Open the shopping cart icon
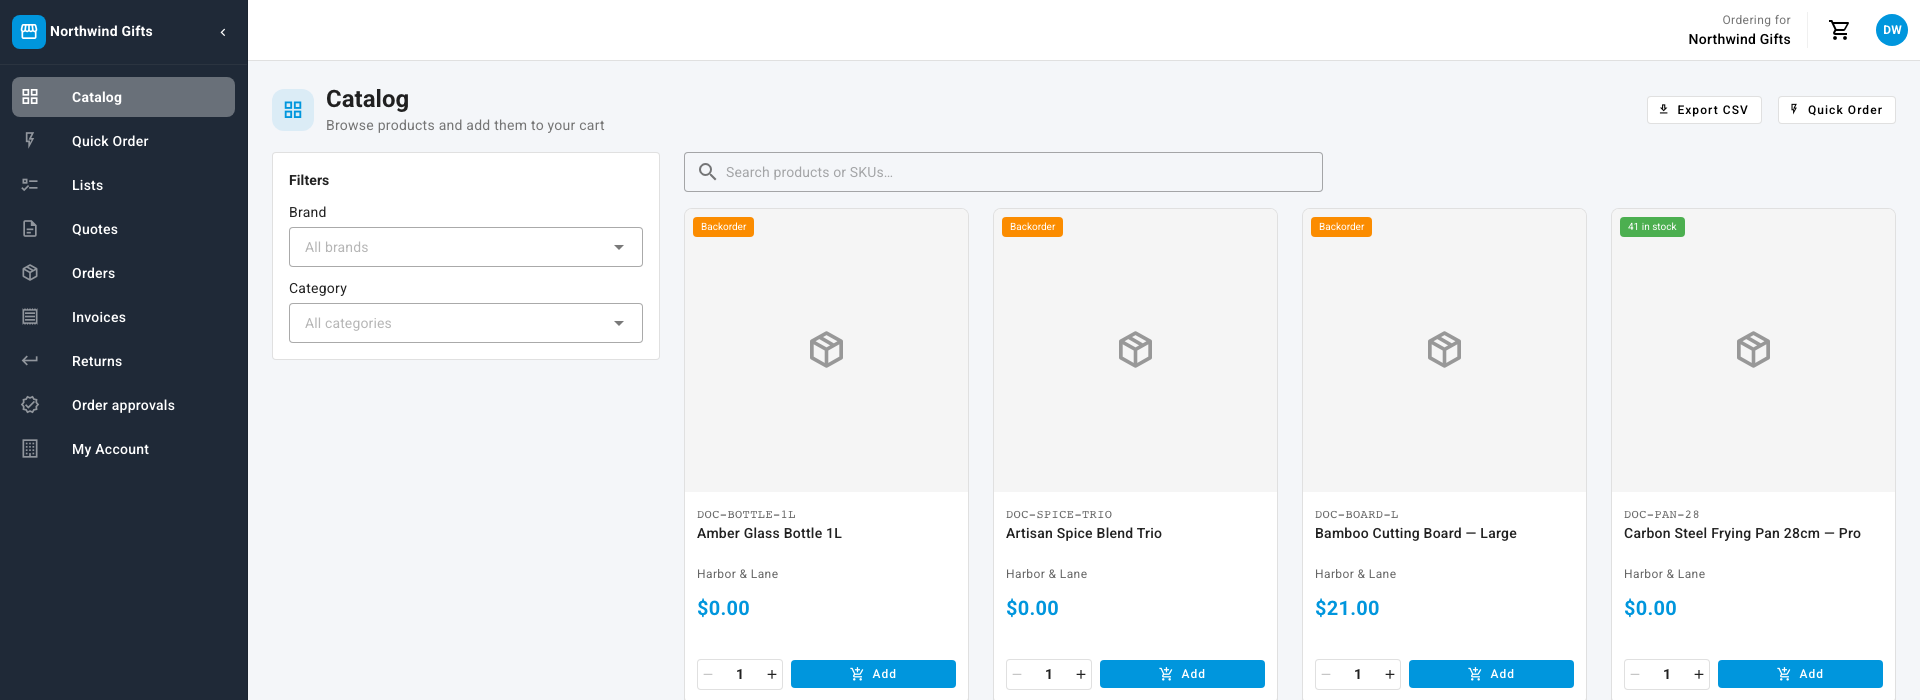Screen dimensions: 1920x700 pos(1839,30)
